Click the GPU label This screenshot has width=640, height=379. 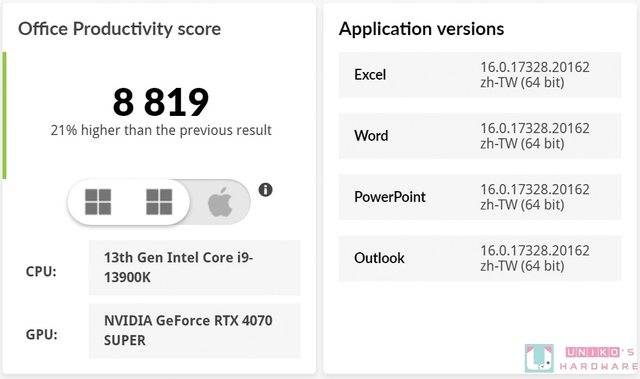[41, 335]
